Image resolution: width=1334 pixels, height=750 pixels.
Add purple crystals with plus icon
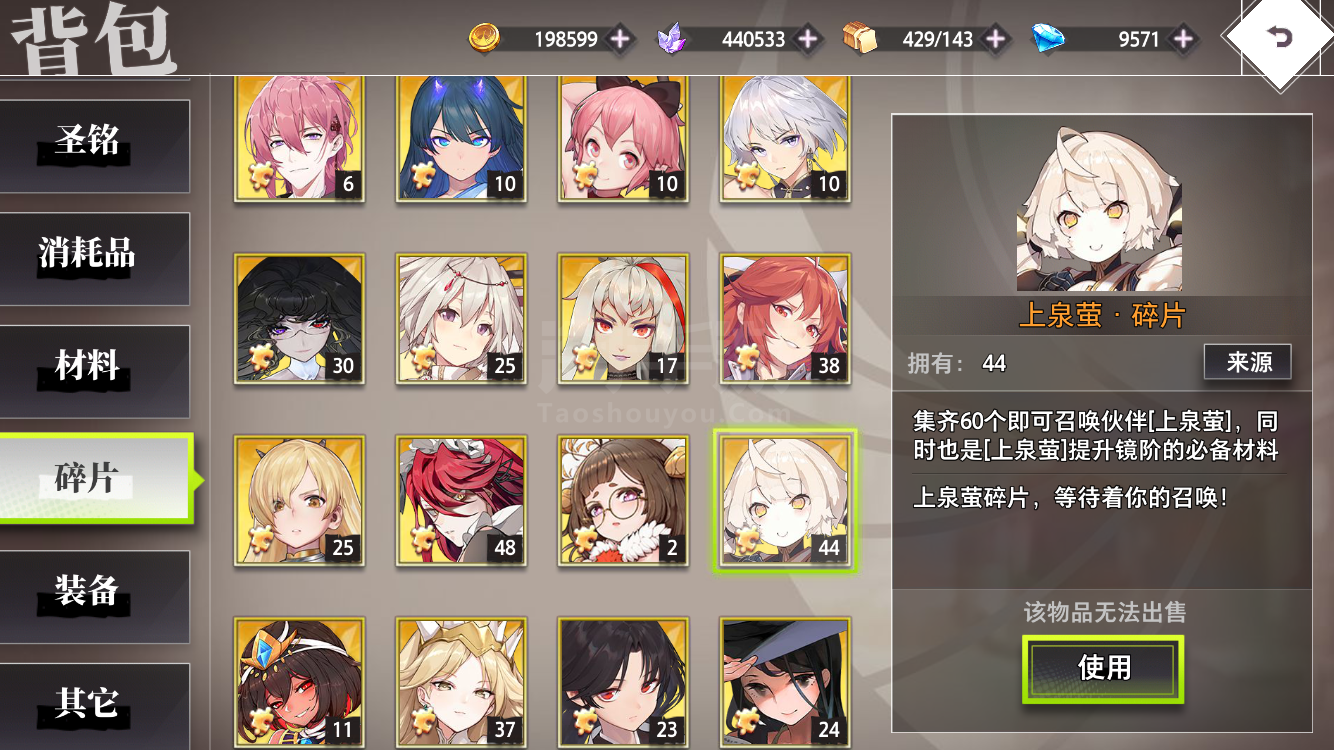[x=807, y=39]
